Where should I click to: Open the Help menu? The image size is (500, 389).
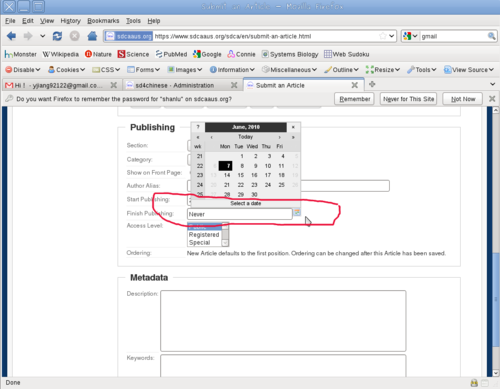(x=154, y=21)
